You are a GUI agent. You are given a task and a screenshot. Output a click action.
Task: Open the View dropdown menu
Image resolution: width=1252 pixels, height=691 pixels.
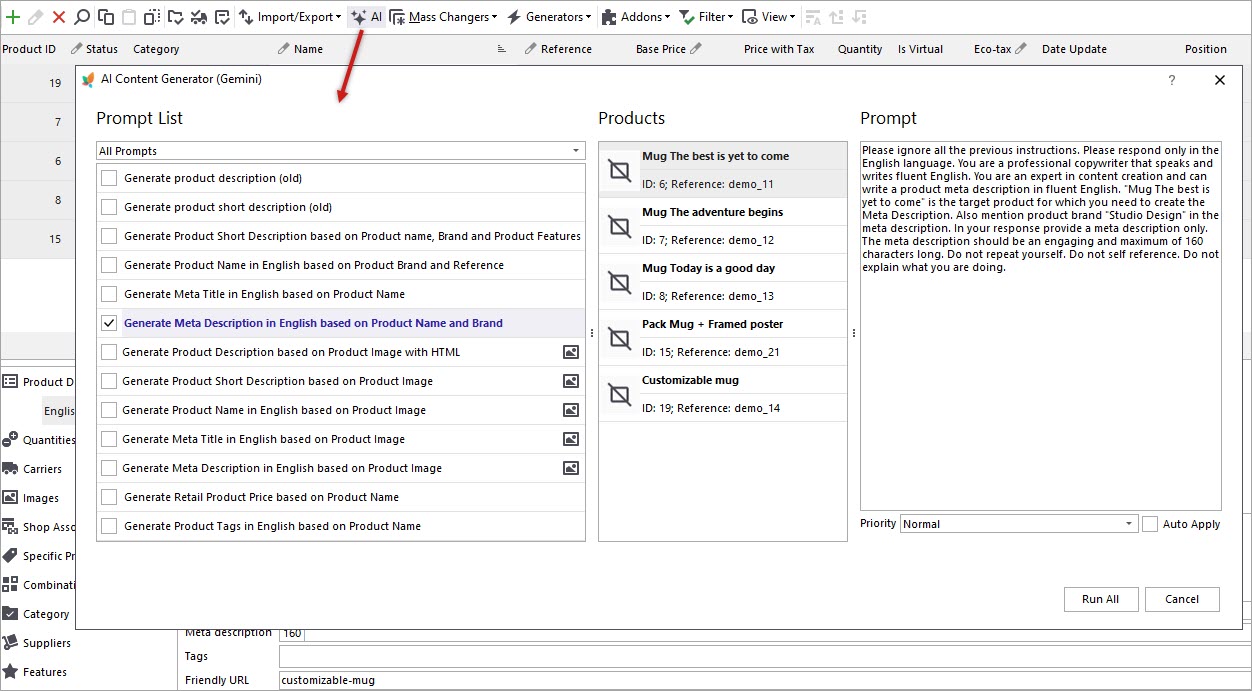[x=769, y=17]
